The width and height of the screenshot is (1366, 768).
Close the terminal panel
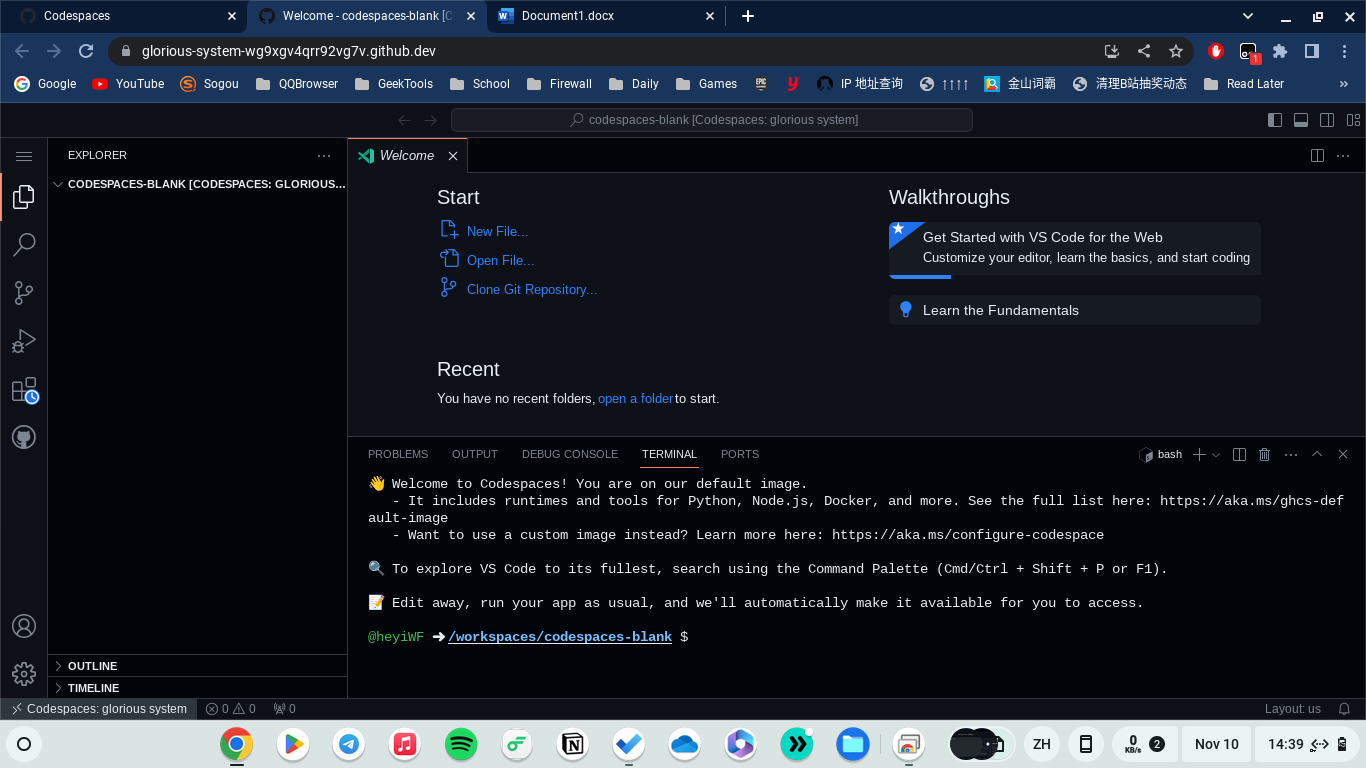tap(1343, 454)
